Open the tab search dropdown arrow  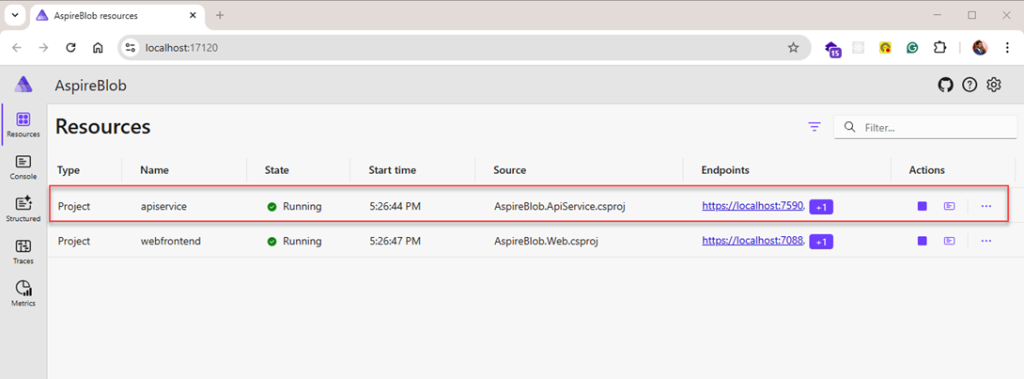pyautogui.click(x=14, y=15)
